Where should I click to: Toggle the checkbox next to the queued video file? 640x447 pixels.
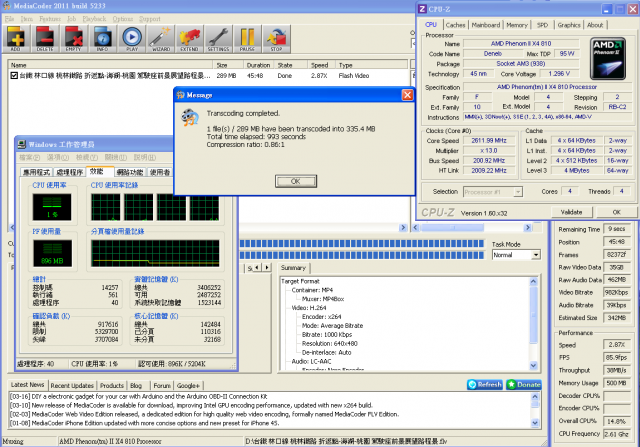14,76
